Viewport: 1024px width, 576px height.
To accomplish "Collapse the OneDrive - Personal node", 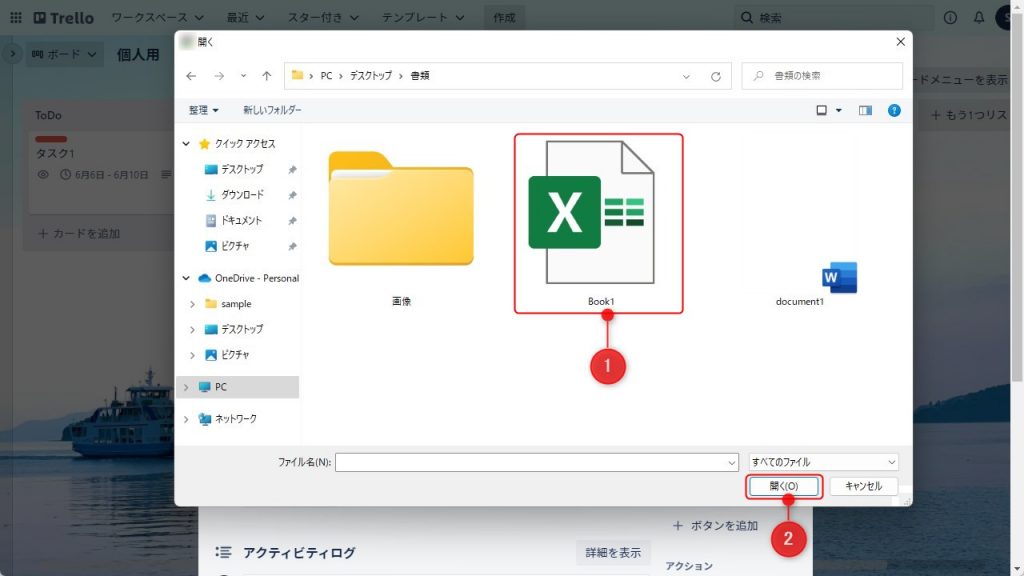I will (186, 278).
